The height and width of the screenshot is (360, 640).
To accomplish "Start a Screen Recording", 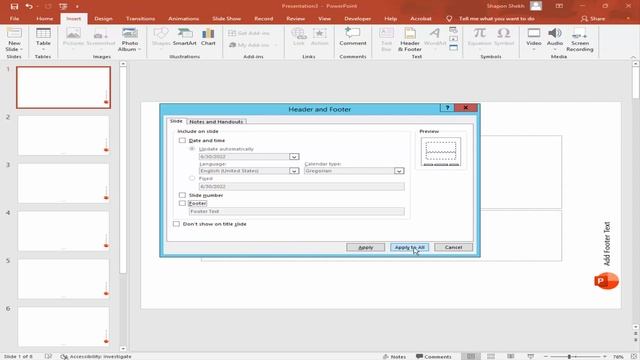I will (580, 39).
